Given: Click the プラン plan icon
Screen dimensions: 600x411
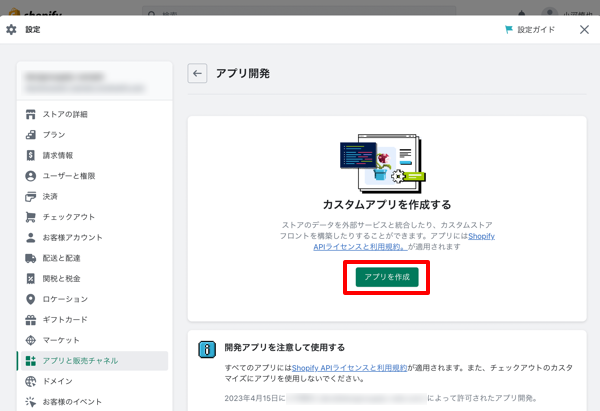Looking at the screenshot, I should coord(31,134).
